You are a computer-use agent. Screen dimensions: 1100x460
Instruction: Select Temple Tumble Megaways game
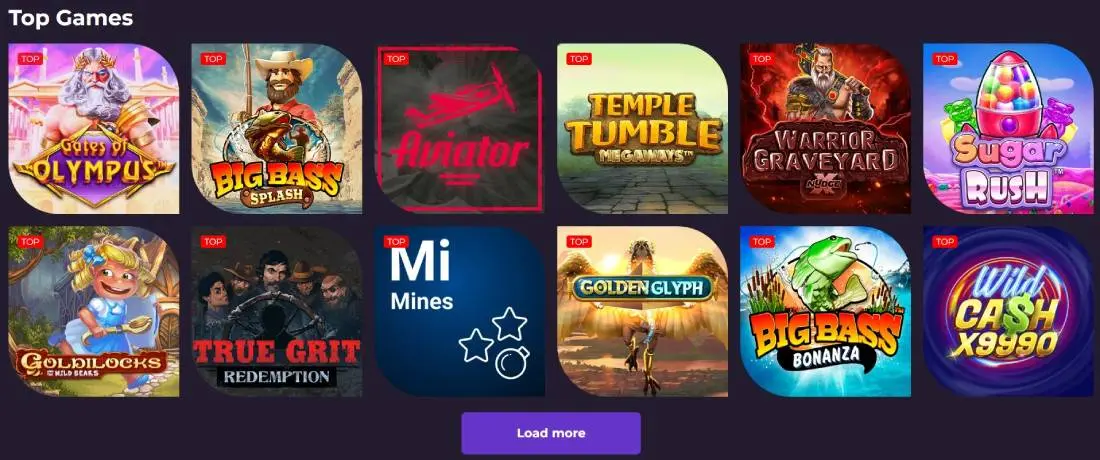643,128
